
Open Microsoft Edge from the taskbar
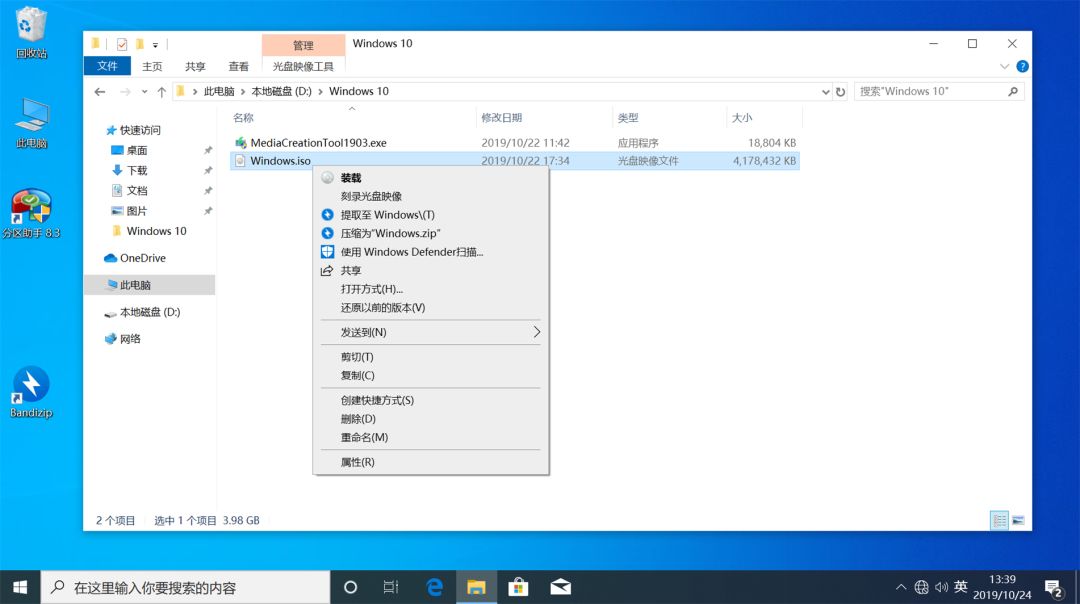tap(435, 588)
